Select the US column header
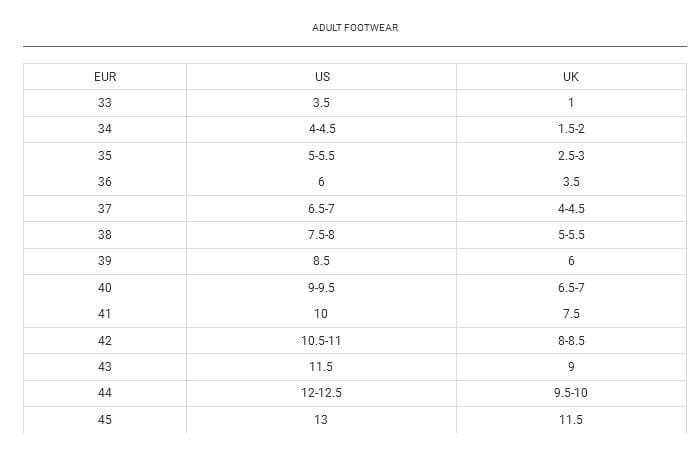 click(x=321, y=77)
